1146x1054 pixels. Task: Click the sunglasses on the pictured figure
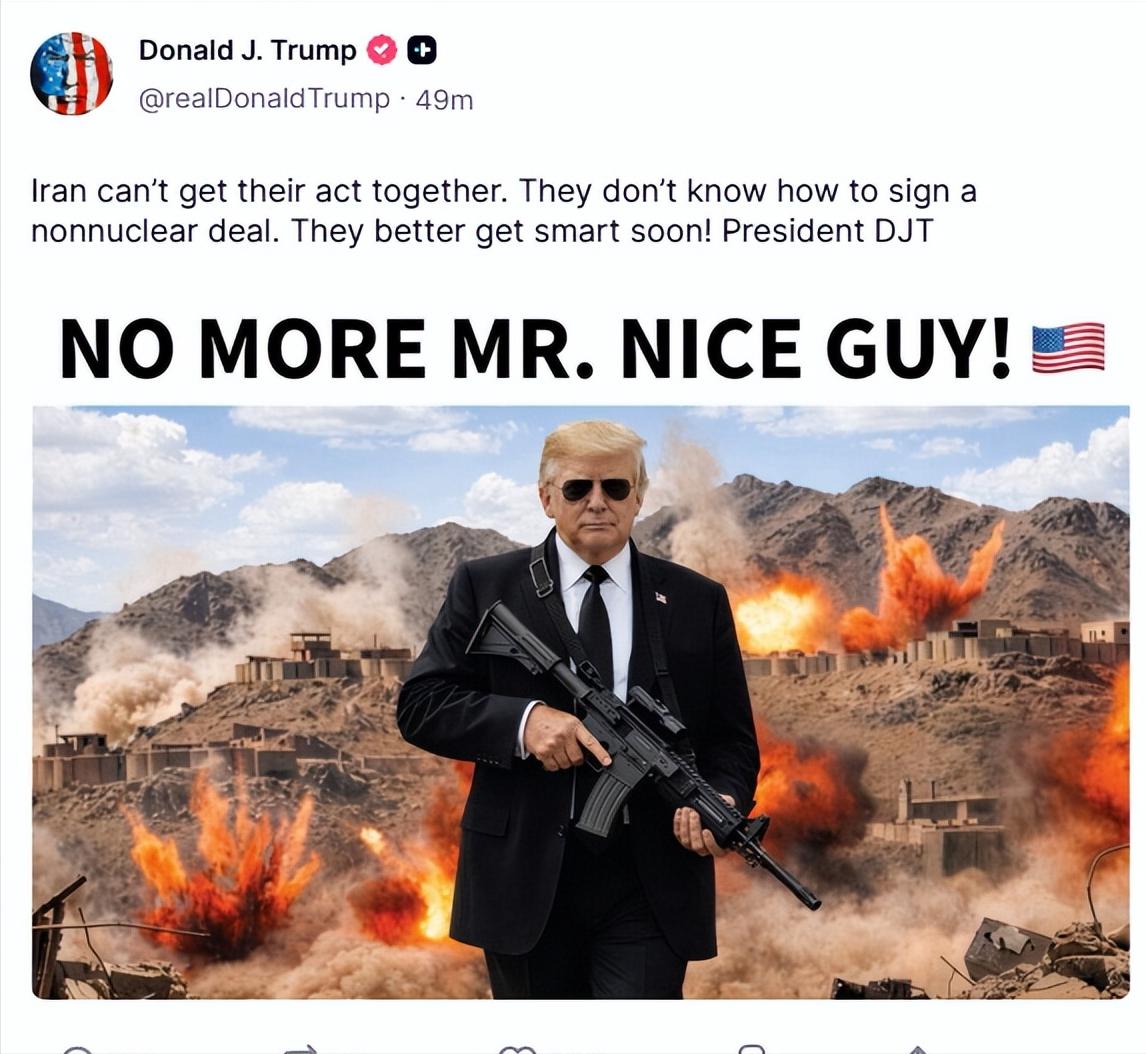point(597,489)
